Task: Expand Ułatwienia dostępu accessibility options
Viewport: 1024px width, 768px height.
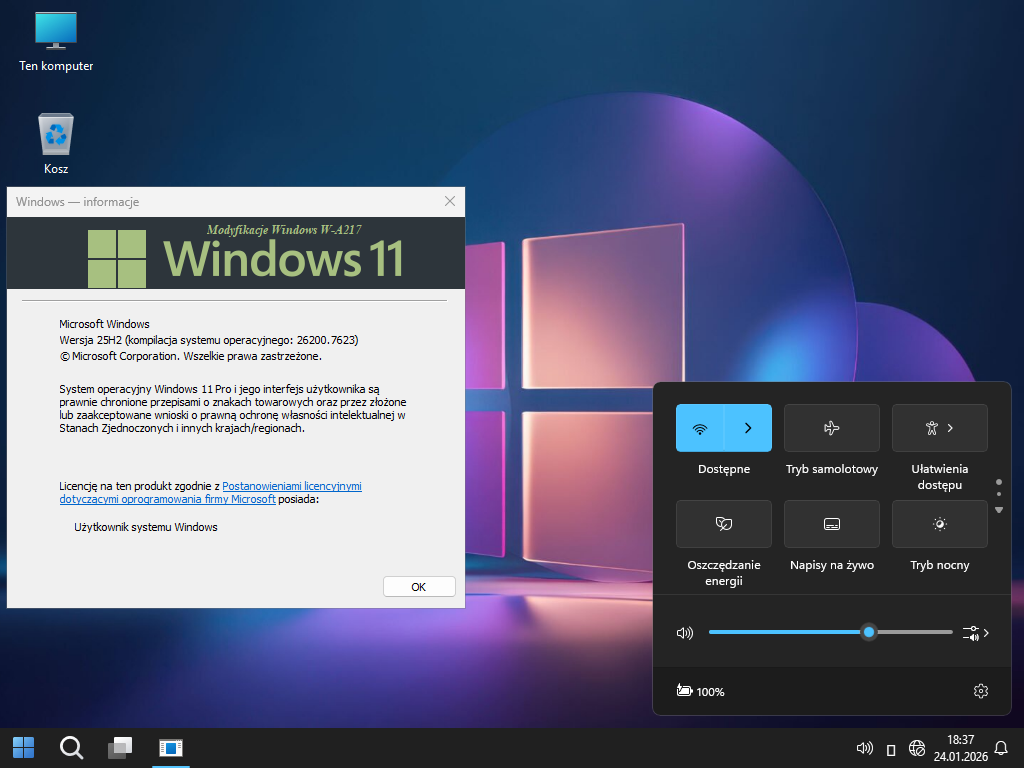Action: pos(939,428)
